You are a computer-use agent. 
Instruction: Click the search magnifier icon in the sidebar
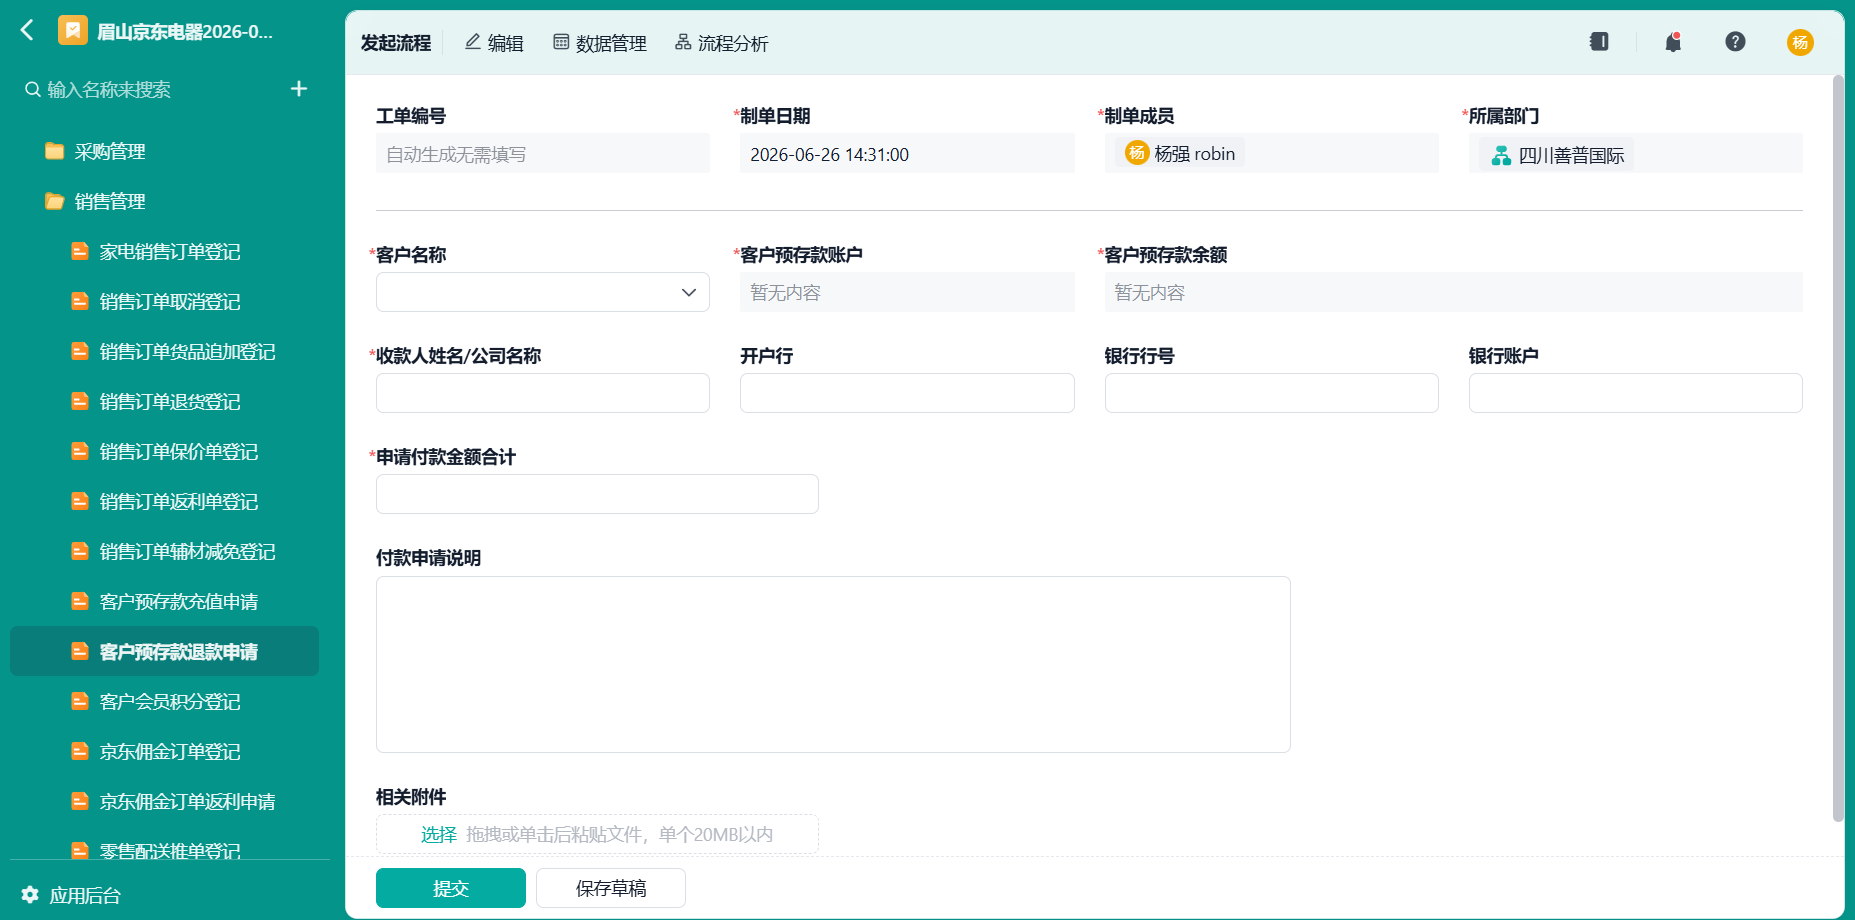33,89
